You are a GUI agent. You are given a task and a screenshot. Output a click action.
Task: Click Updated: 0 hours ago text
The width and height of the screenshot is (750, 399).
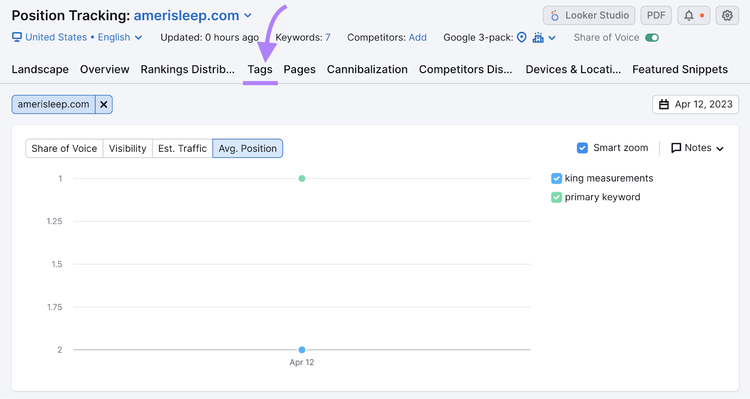click(x=210, y=37)
